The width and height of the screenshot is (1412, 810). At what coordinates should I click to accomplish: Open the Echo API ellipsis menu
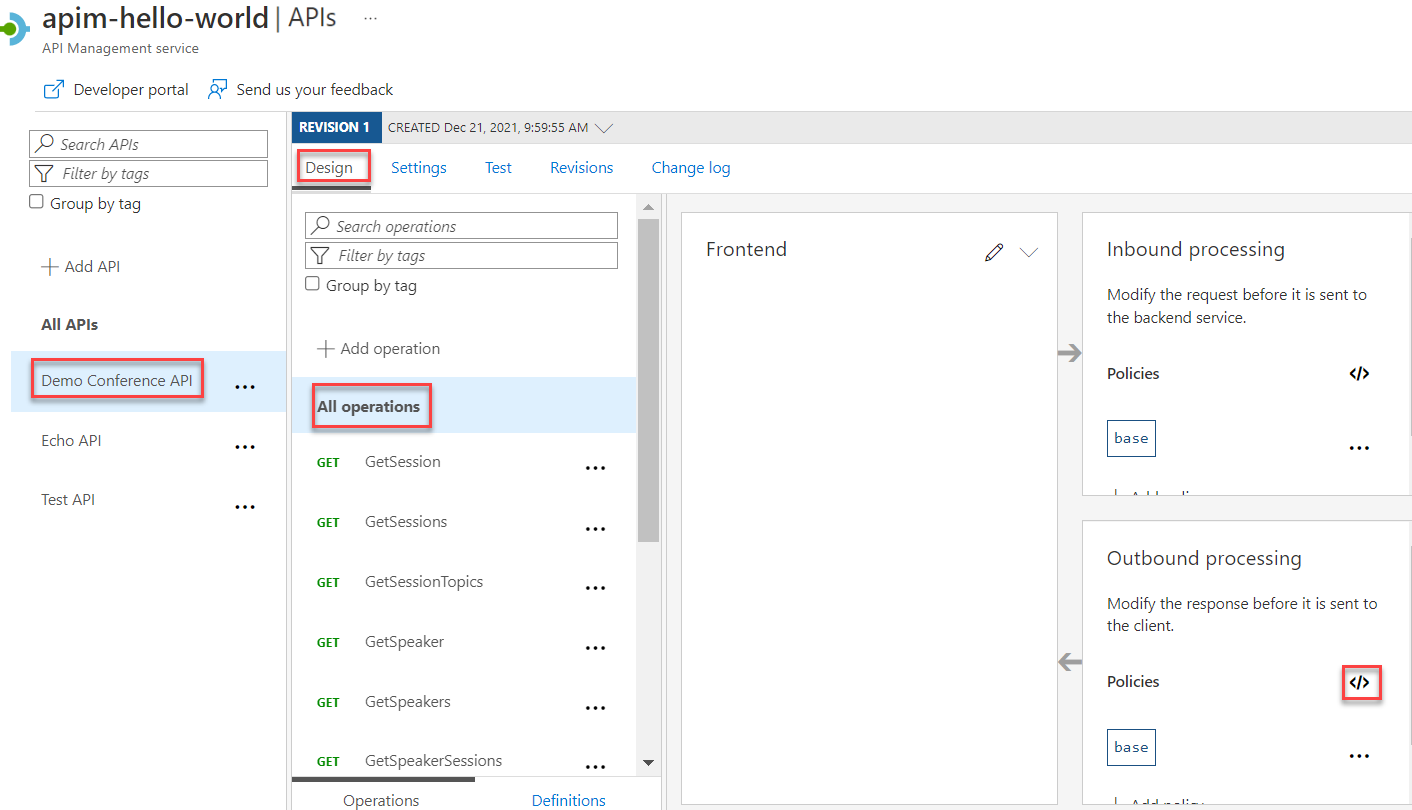click(245, 447)
